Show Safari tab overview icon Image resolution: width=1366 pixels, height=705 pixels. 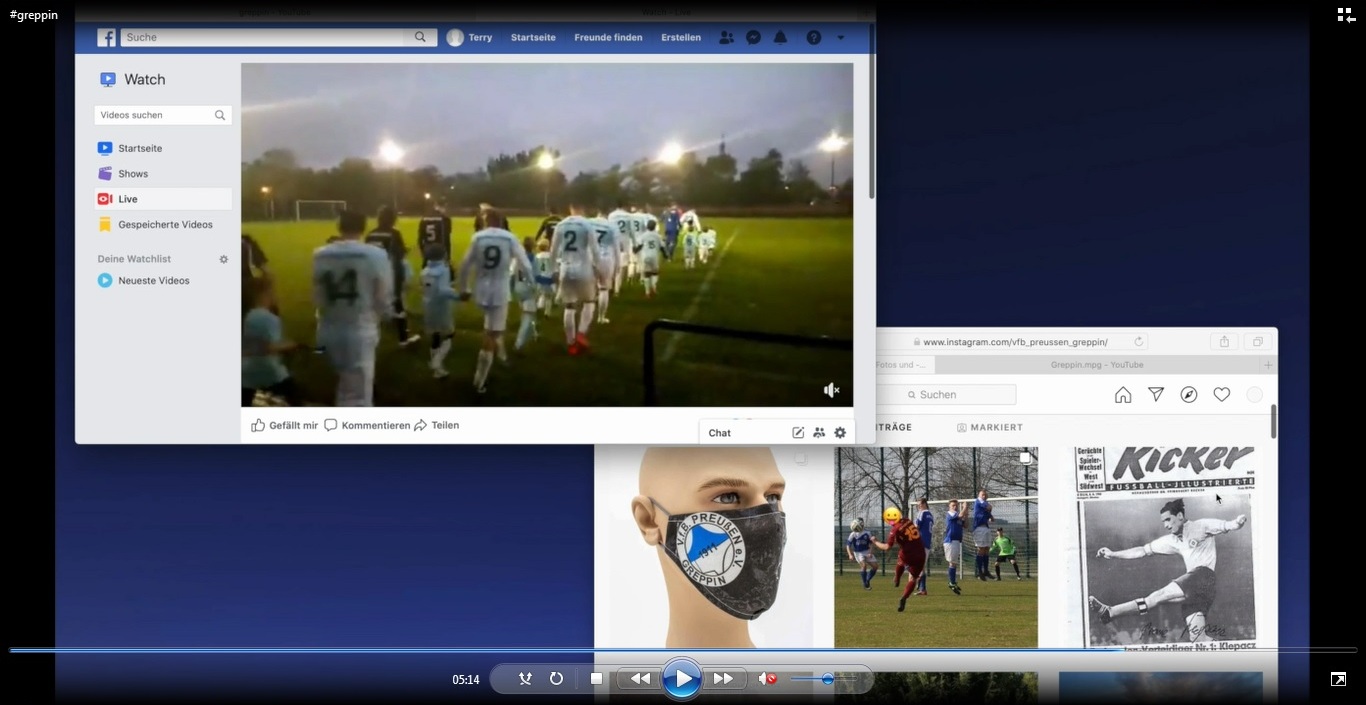(x=1258, y=341)
